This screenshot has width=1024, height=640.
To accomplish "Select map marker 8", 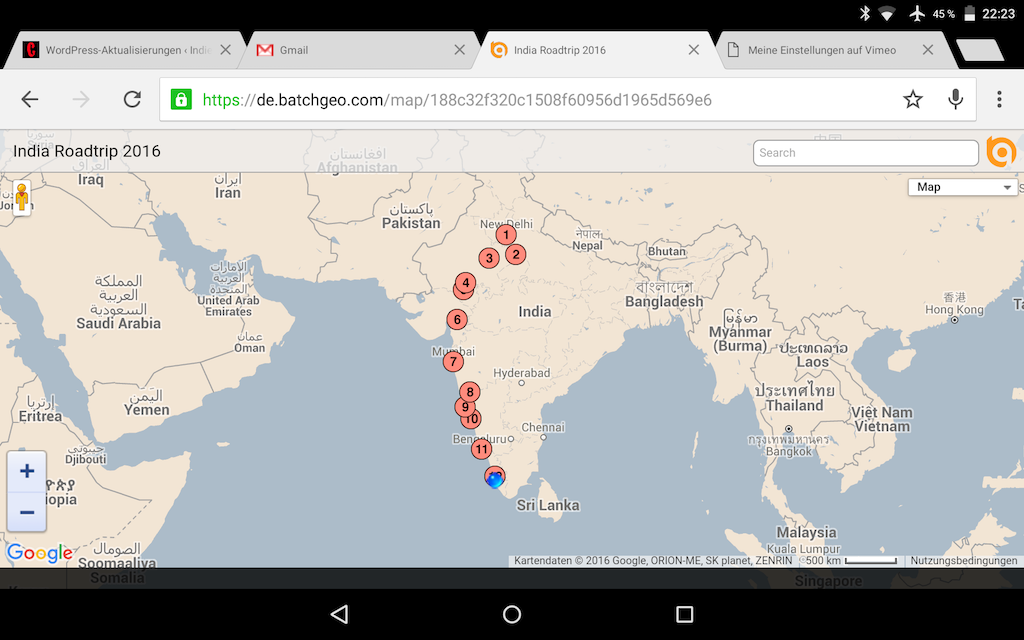I will (470, 392).
